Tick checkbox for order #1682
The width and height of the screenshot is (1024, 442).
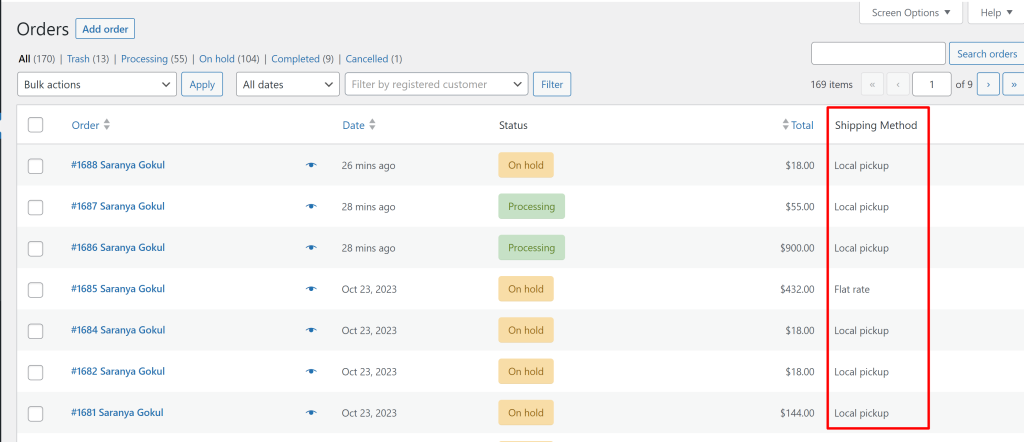click(35, 372)
